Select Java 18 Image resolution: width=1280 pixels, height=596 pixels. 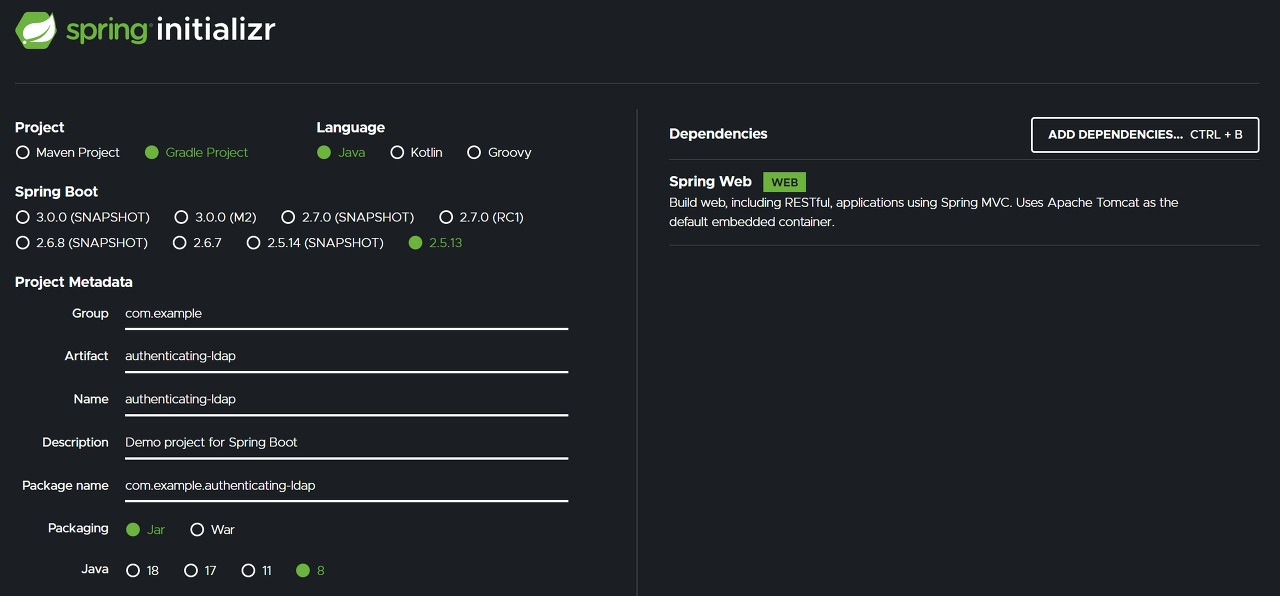click(133, 570)
